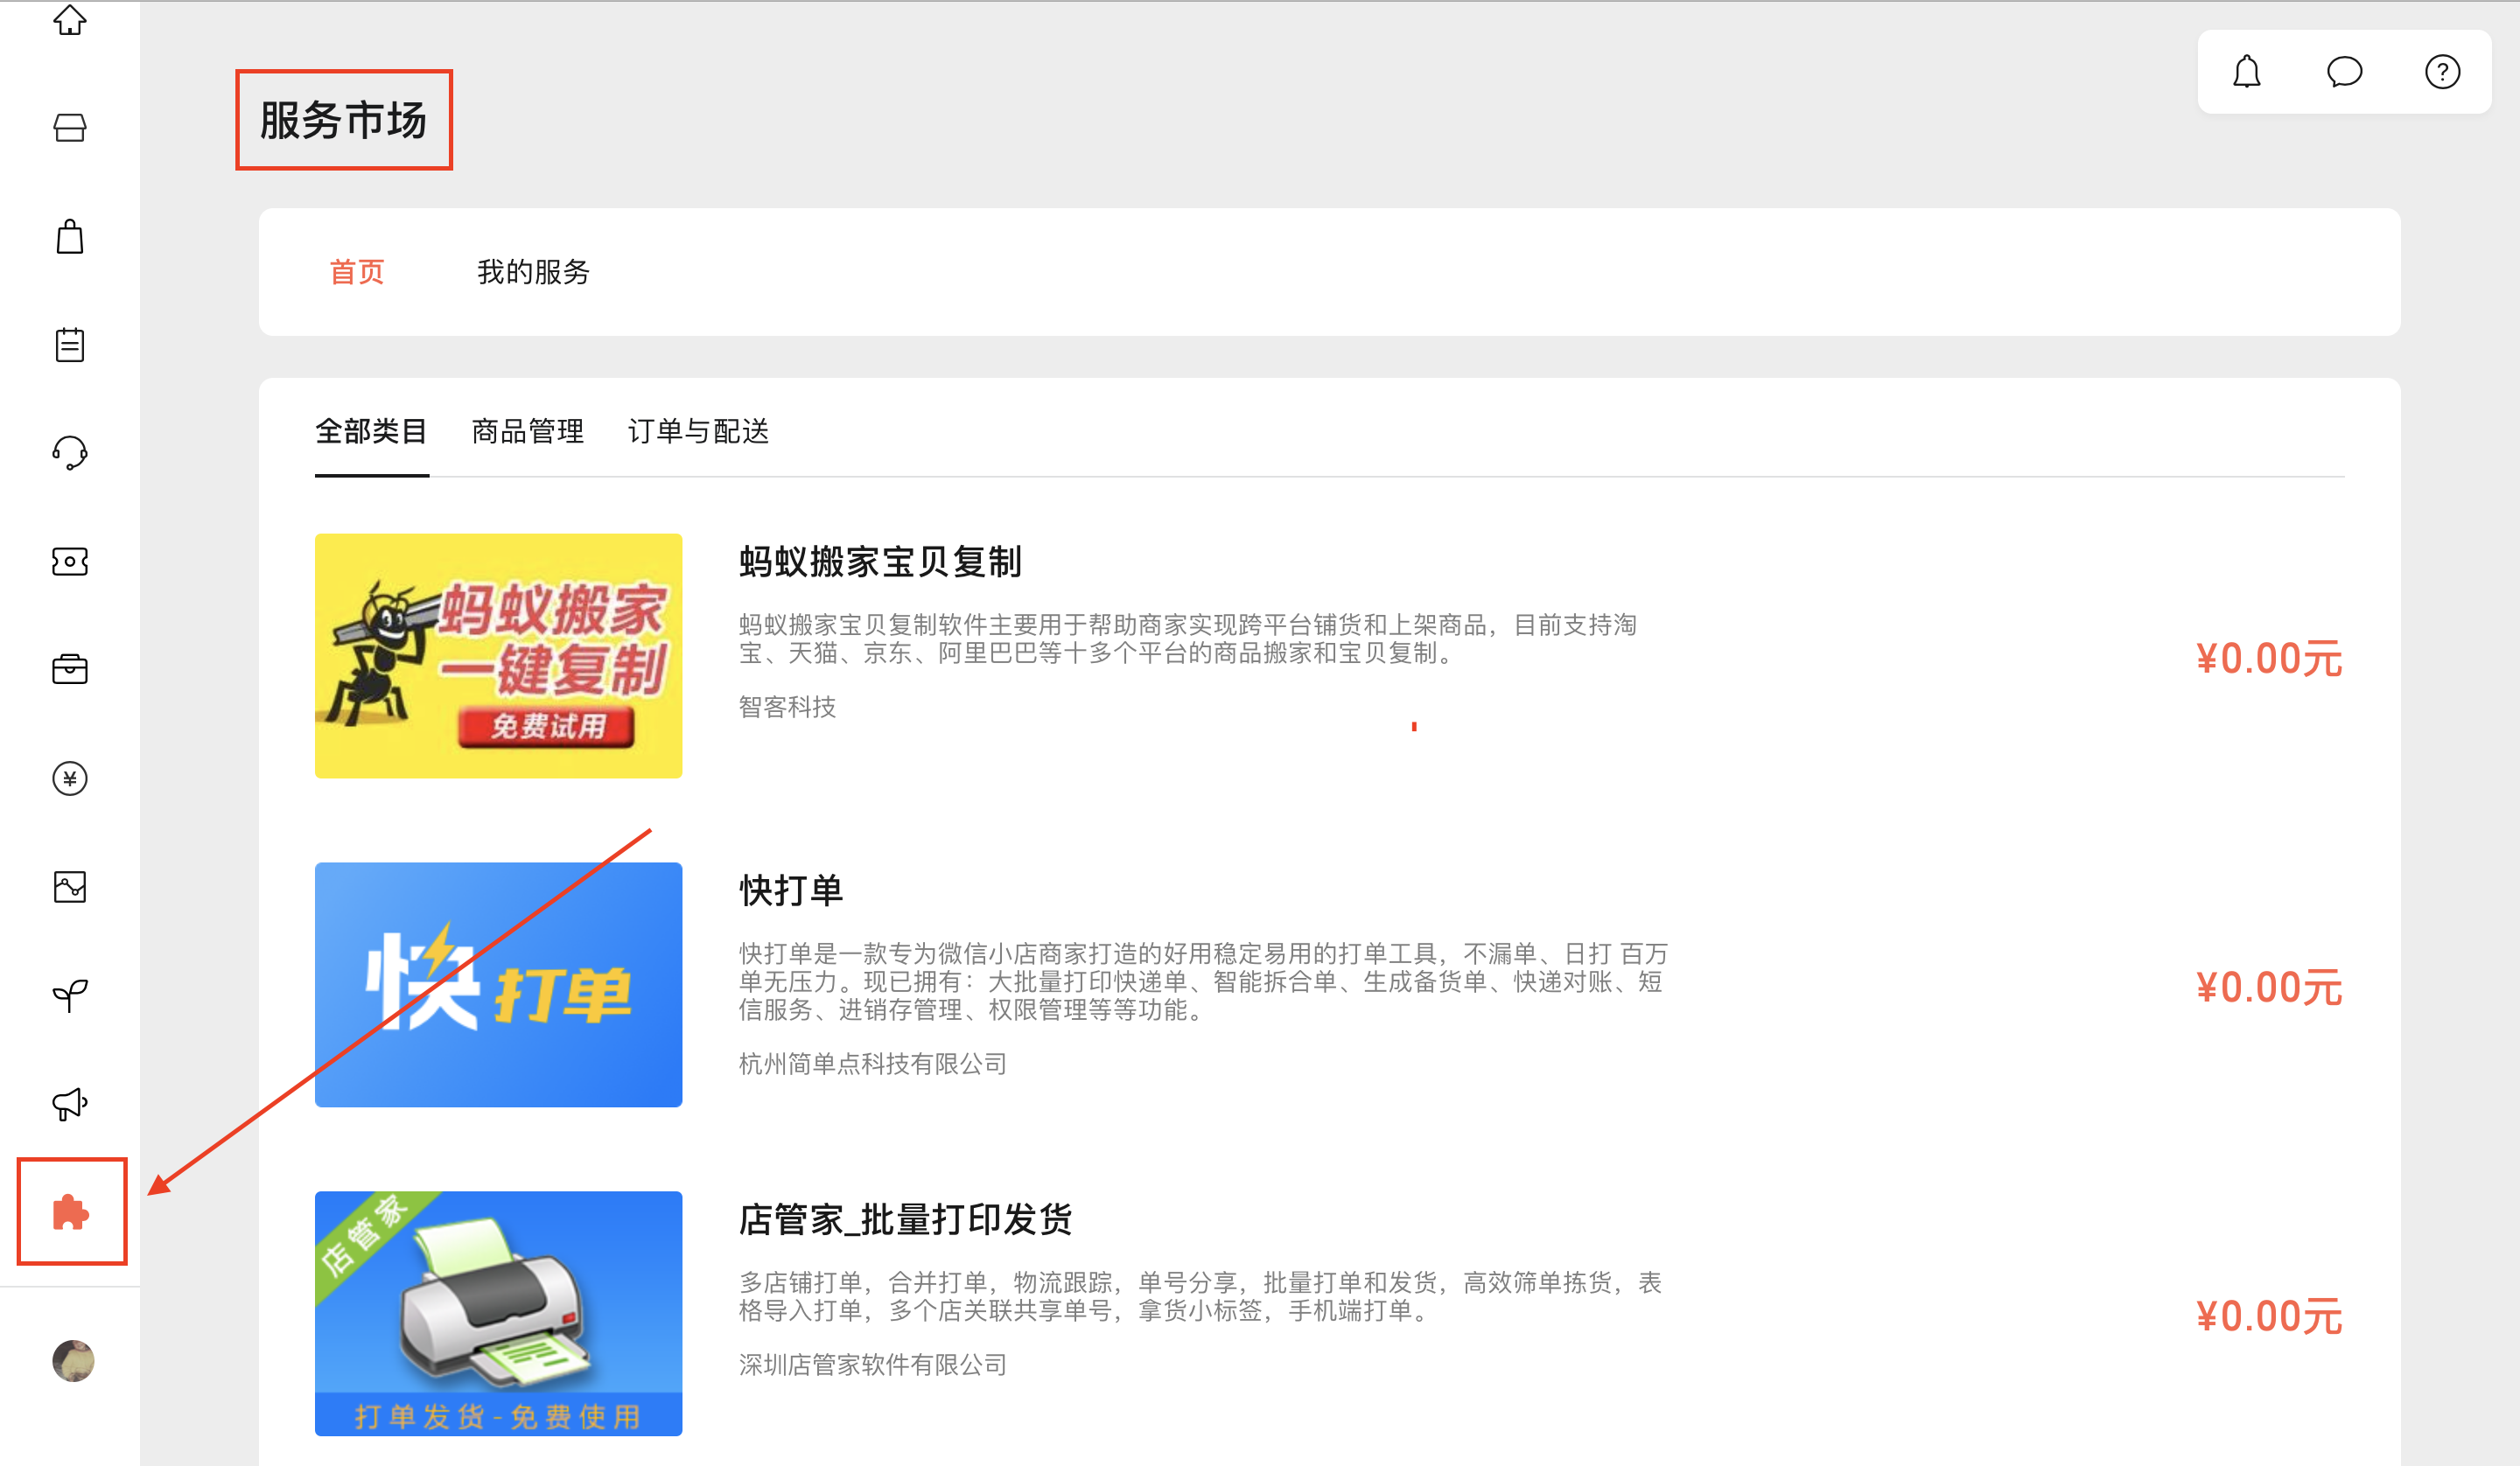Click the shopping bag products icon
The height and width of the screenshot is (1466, 2520).
pyautogui.click(x=70, y=237)
